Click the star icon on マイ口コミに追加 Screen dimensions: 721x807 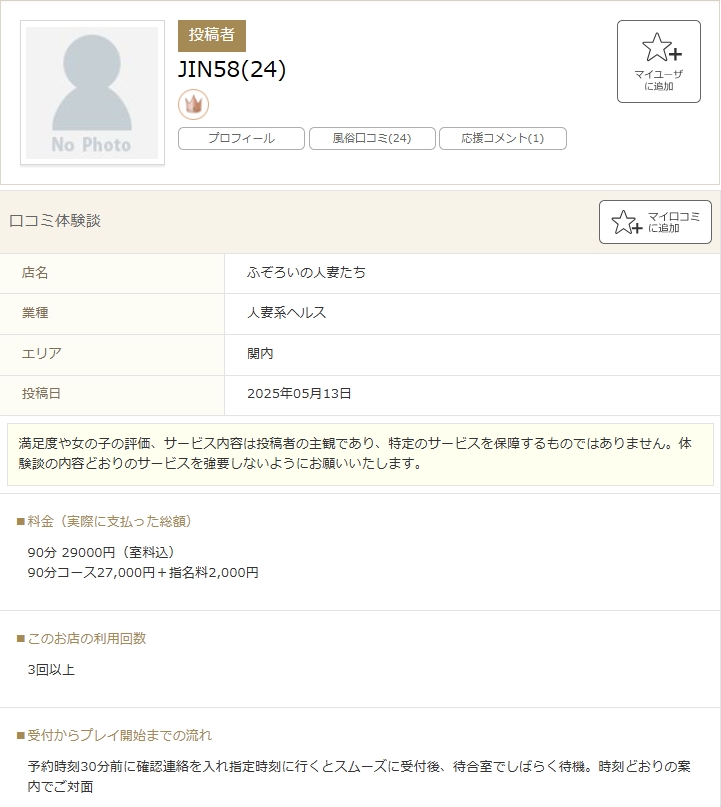pyautogui.click(x=626, y=222)
